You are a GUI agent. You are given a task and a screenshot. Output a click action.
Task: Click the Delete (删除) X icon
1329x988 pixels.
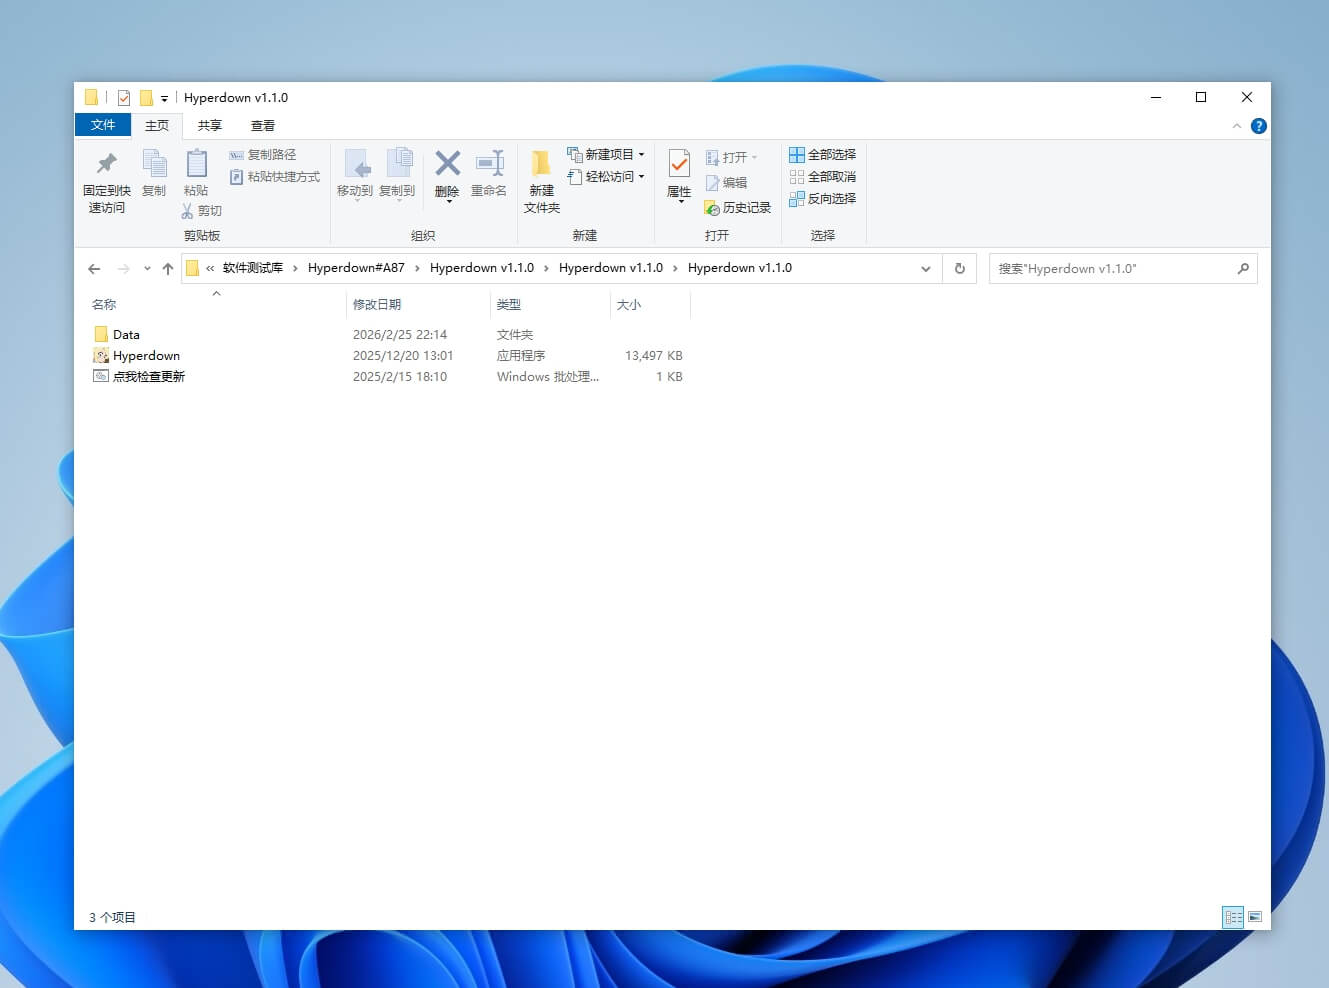pyautogui.click(x=447, y=164)
